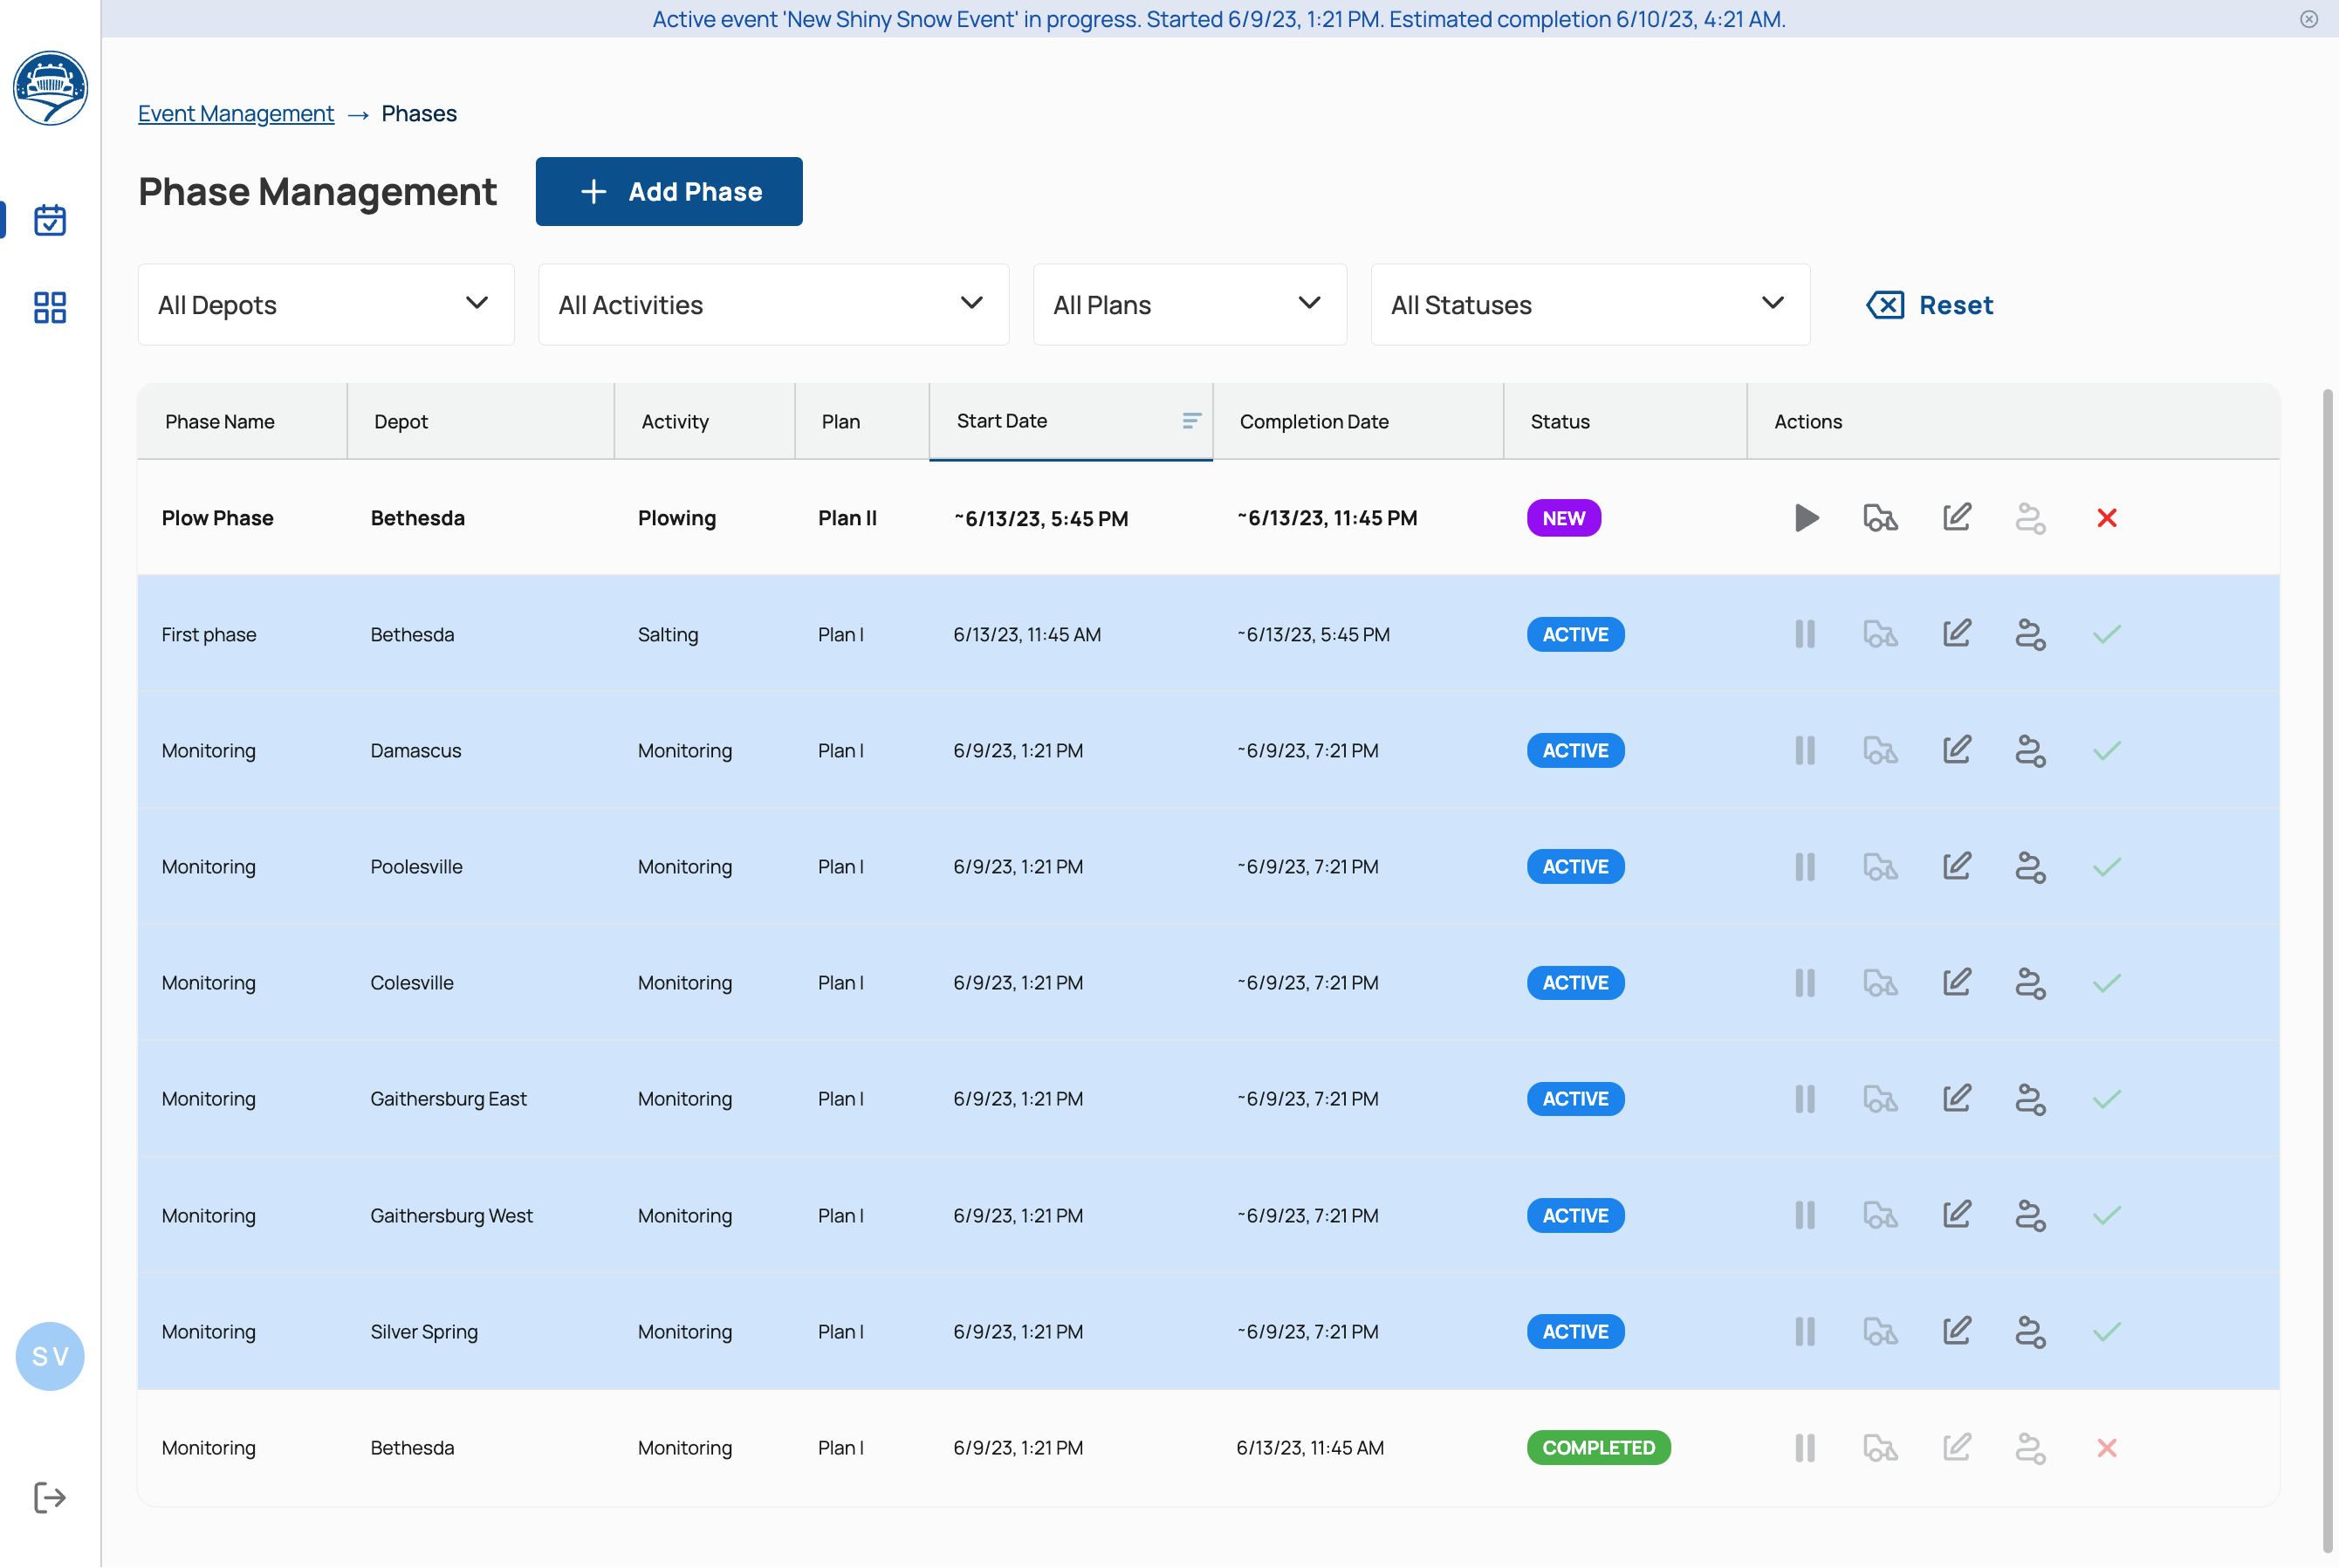
Task: Open the dashboard grid icon in sidebar
Action: pyautogui.click(x=49, y=308)
